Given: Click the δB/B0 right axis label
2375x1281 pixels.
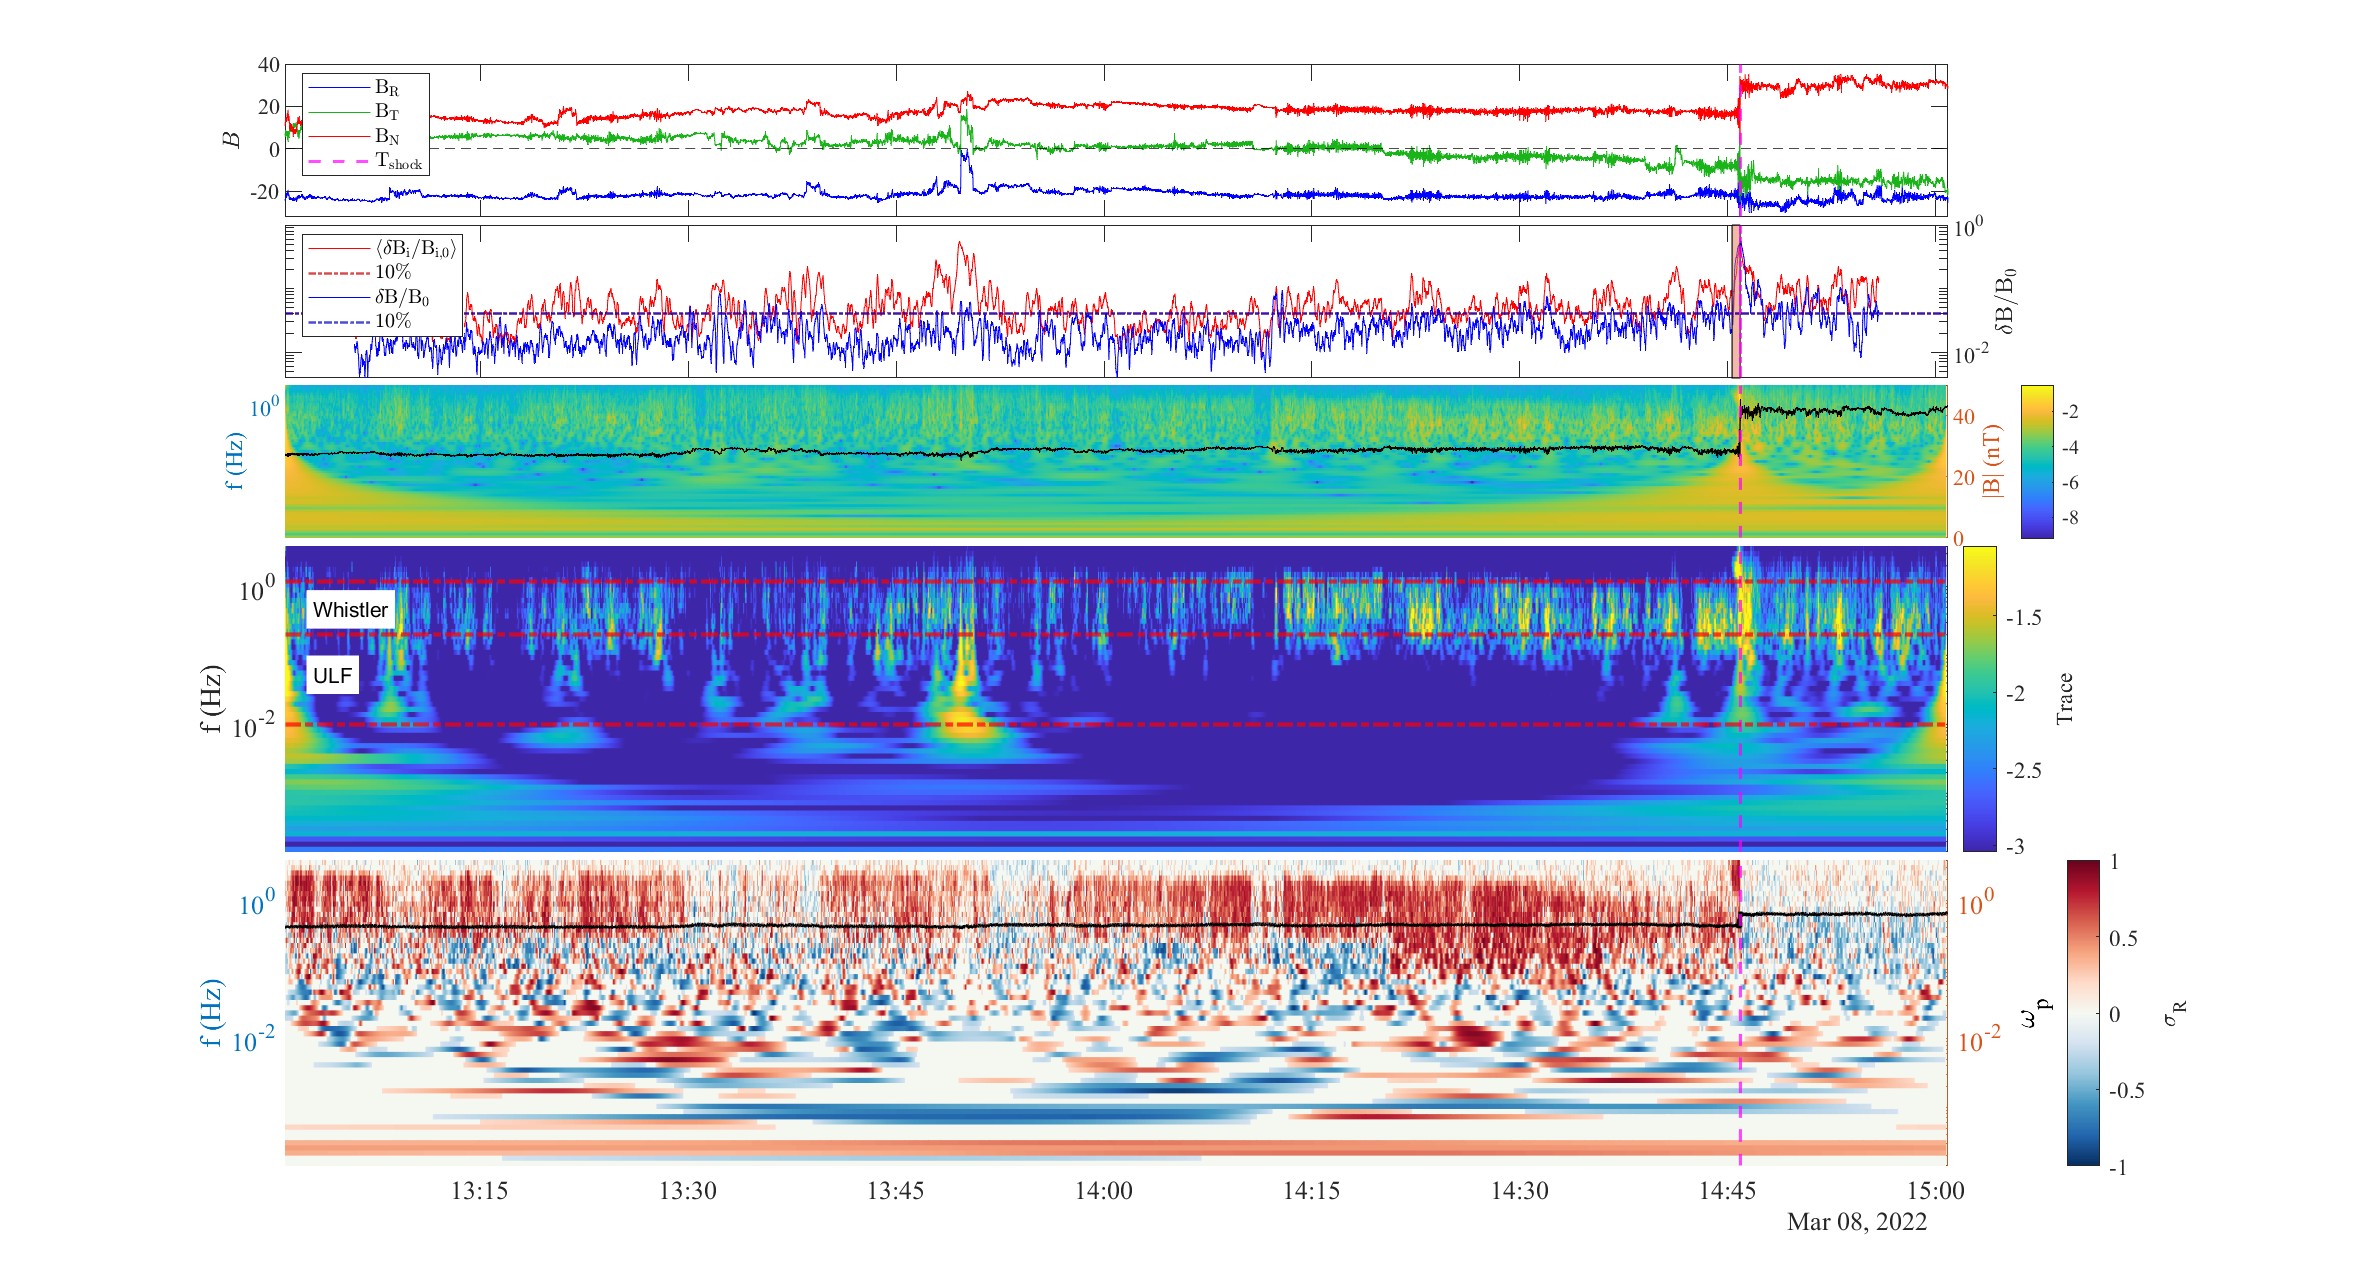Looking at the screenshot, I should (x=2004, y=300).
